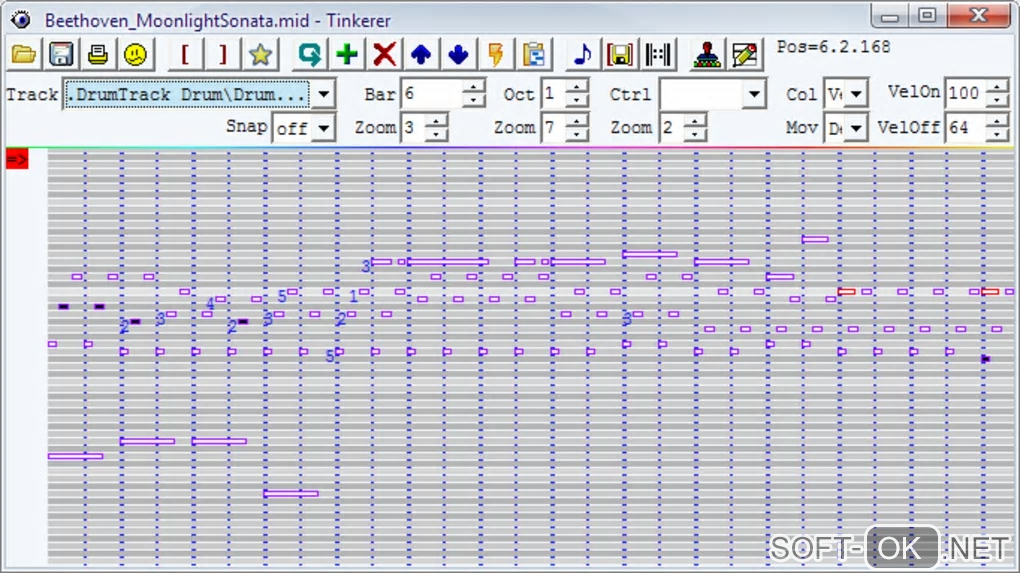Decrease the VelOn value
1020x573 pixels.
click(997, 101)
